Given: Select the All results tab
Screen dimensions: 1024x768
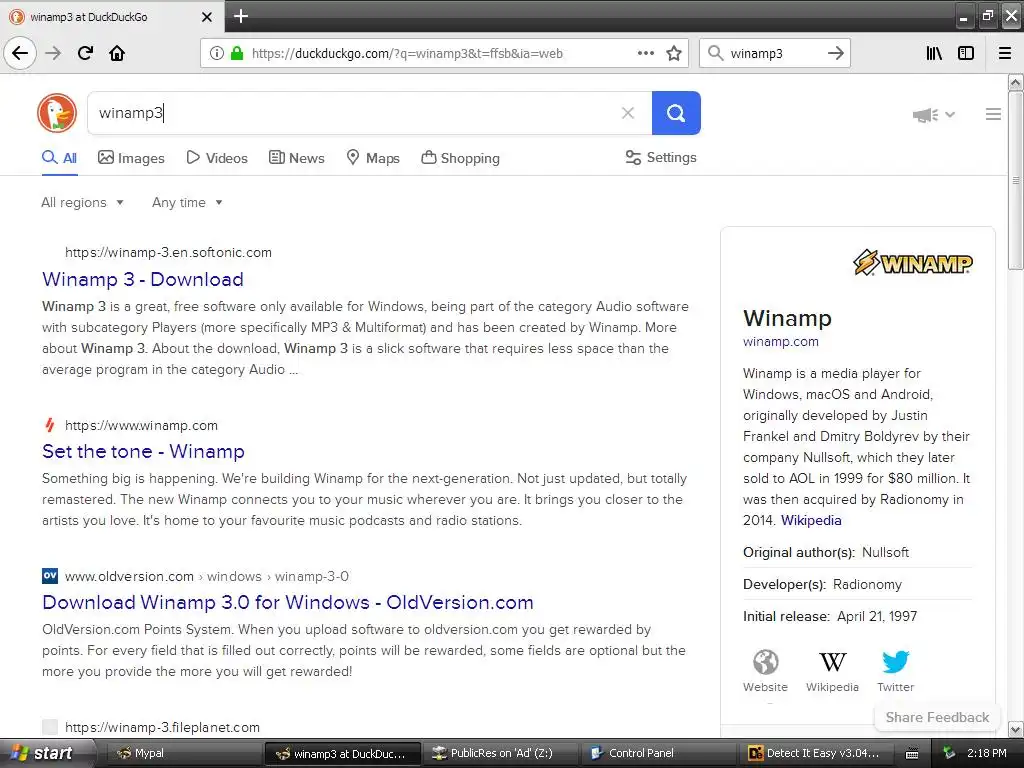Looking at the screenshot, I should tap(59, 158).
